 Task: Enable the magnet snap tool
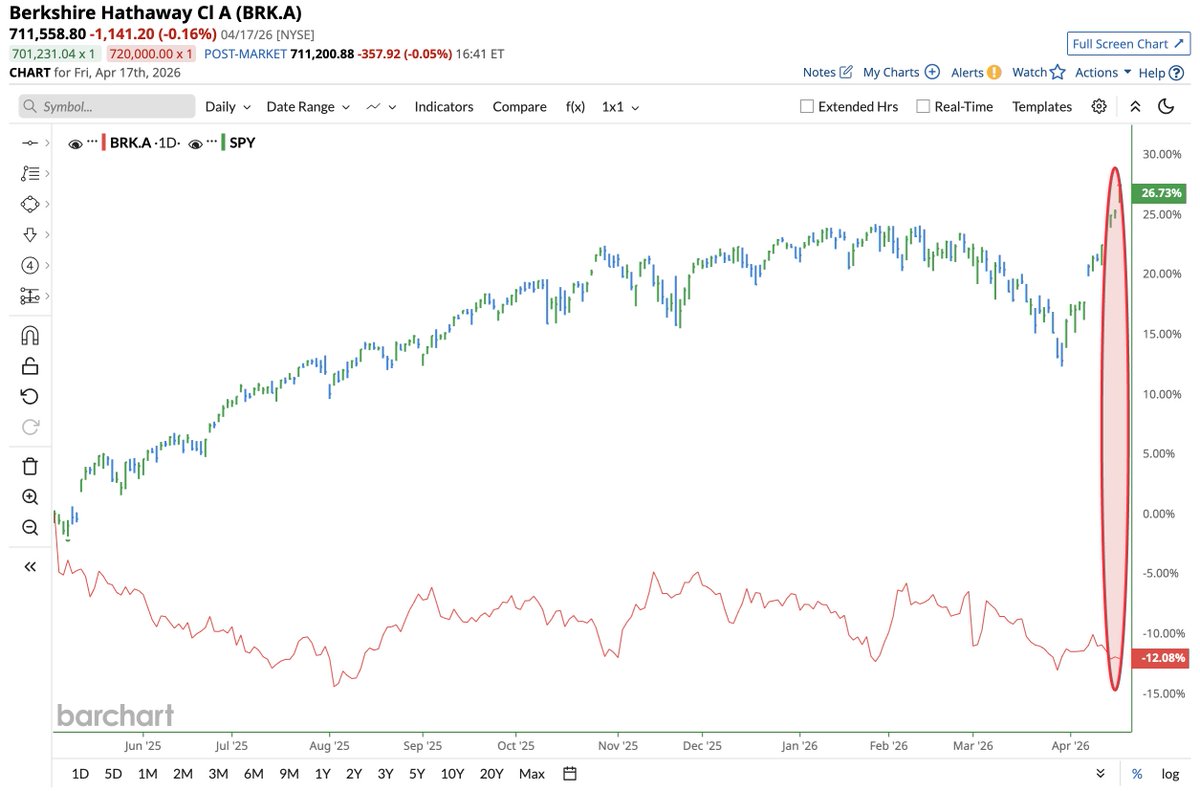(x=30, y=334)
